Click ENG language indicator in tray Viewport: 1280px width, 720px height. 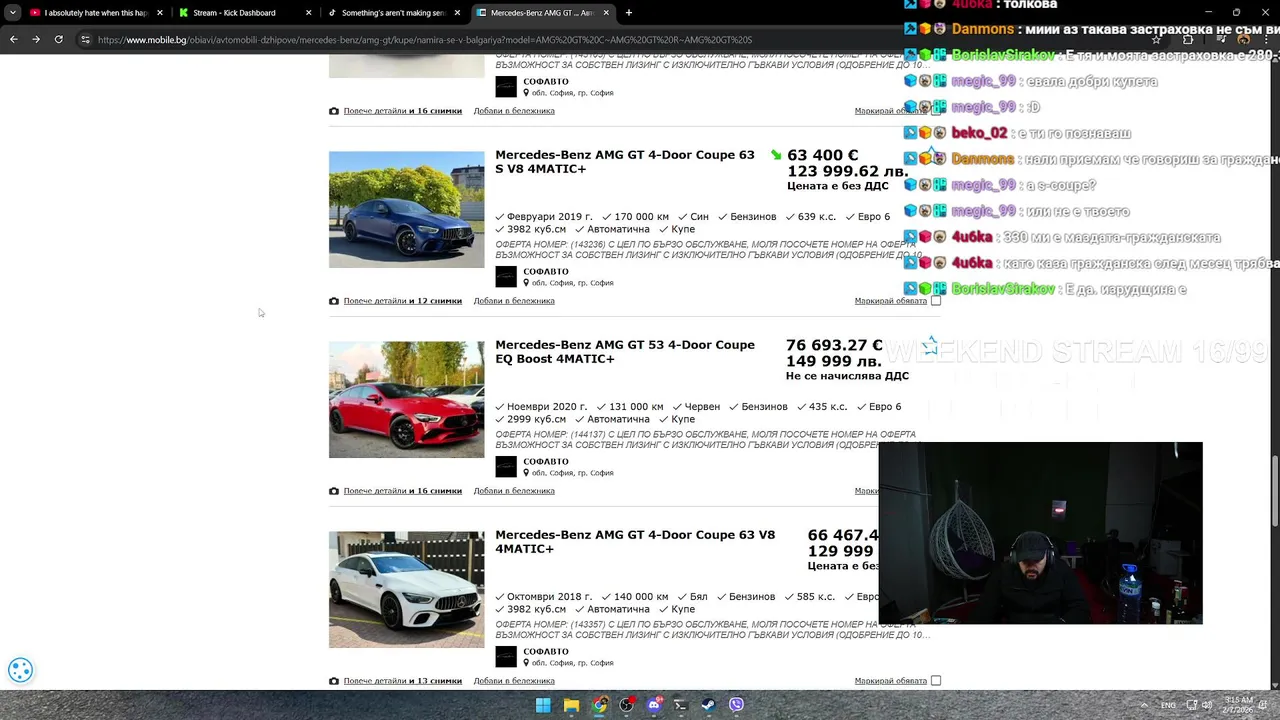1168,705
